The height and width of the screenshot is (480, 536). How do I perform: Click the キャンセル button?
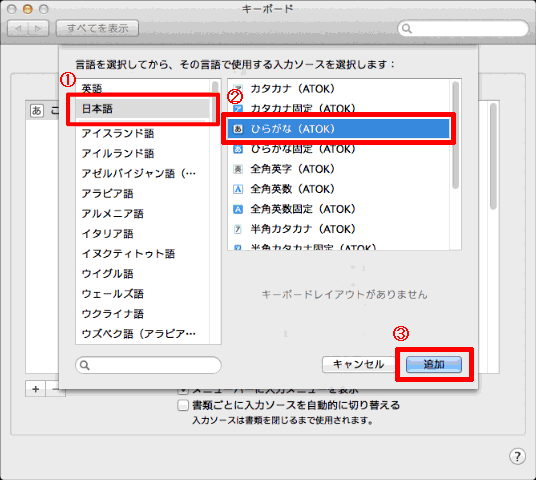click(358, 364)
